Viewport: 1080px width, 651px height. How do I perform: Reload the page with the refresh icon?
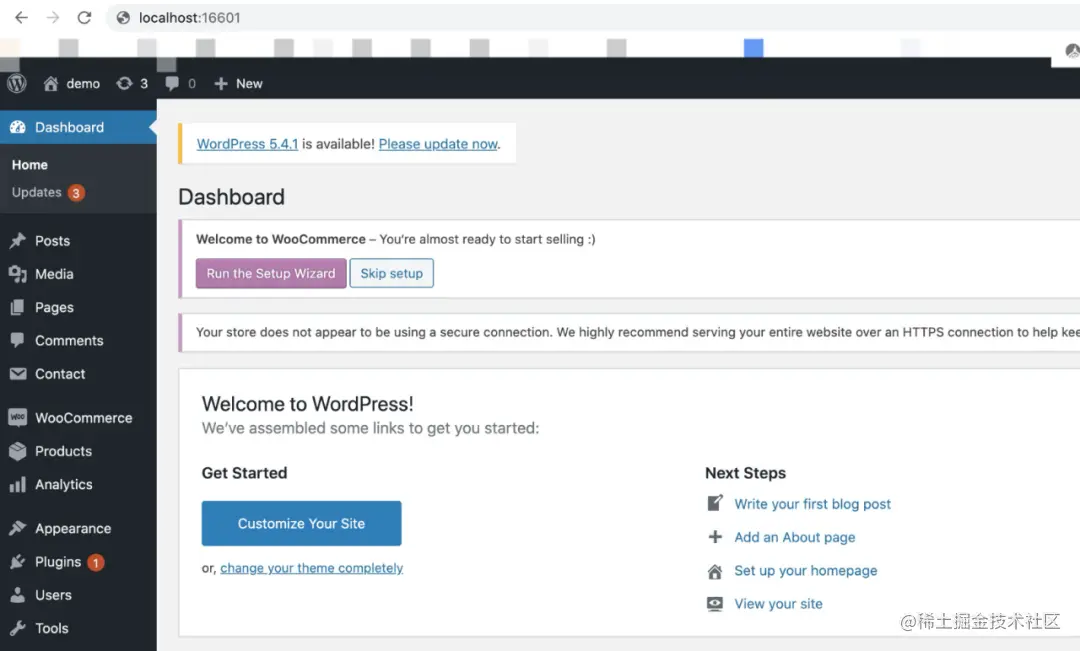tap(84, 18)
